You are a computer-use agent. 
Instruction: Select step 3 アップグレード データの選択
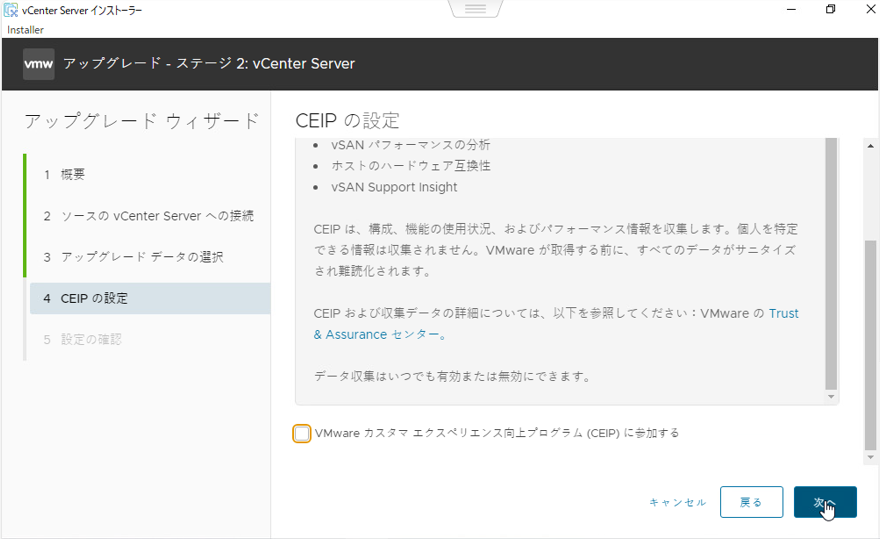(x=150, y=257)
